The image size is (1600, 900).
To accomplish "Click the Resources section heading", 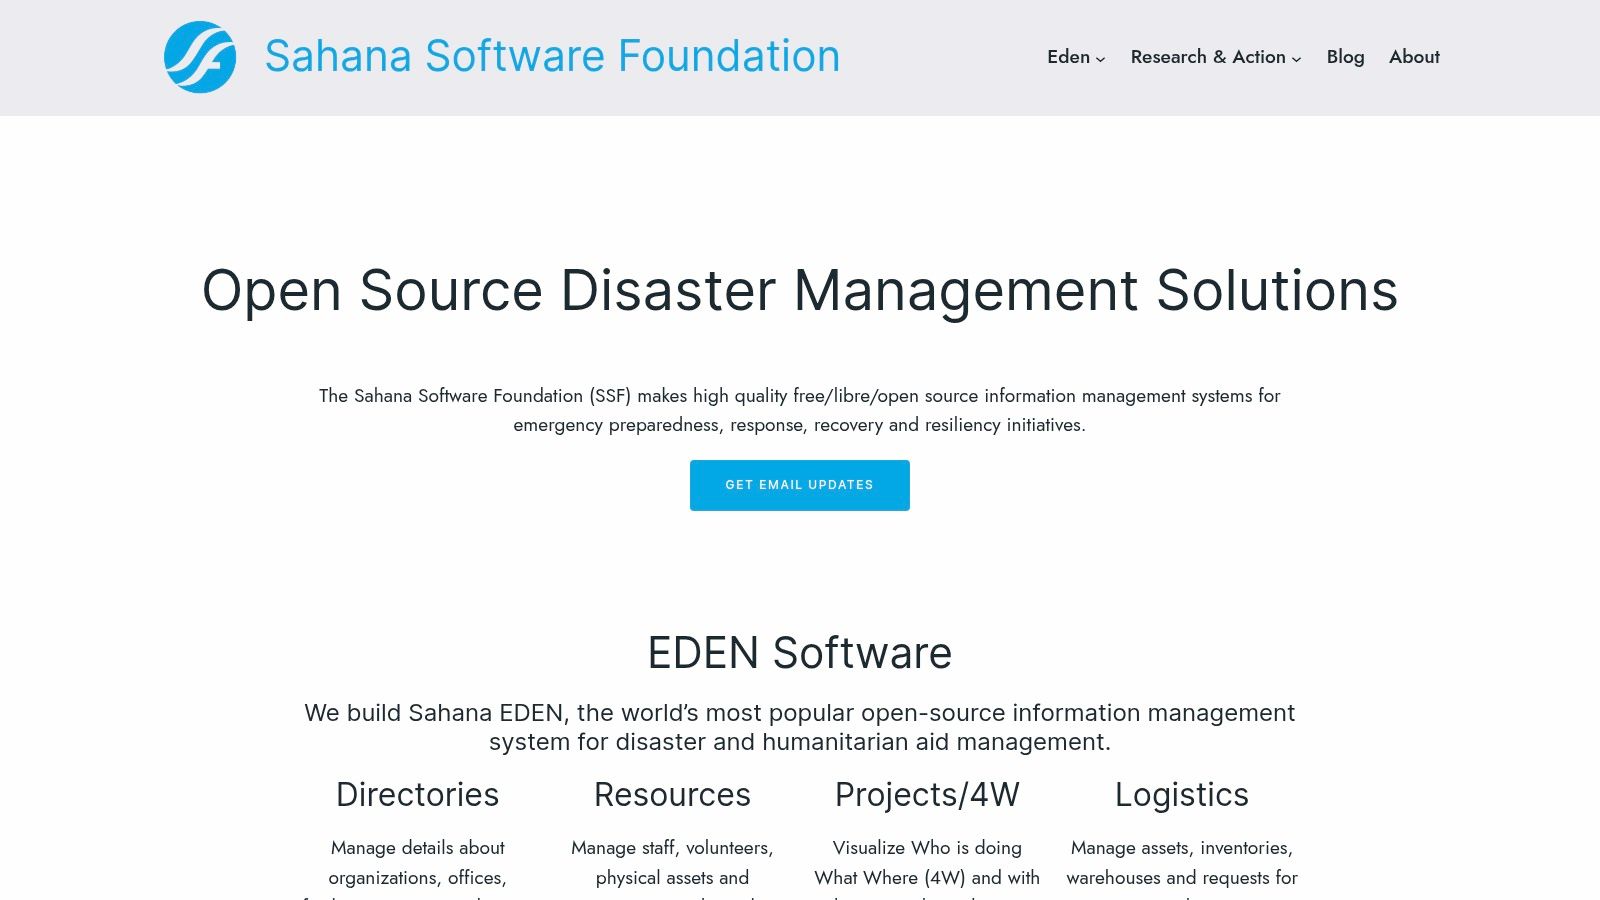I will tap(672, 794).
